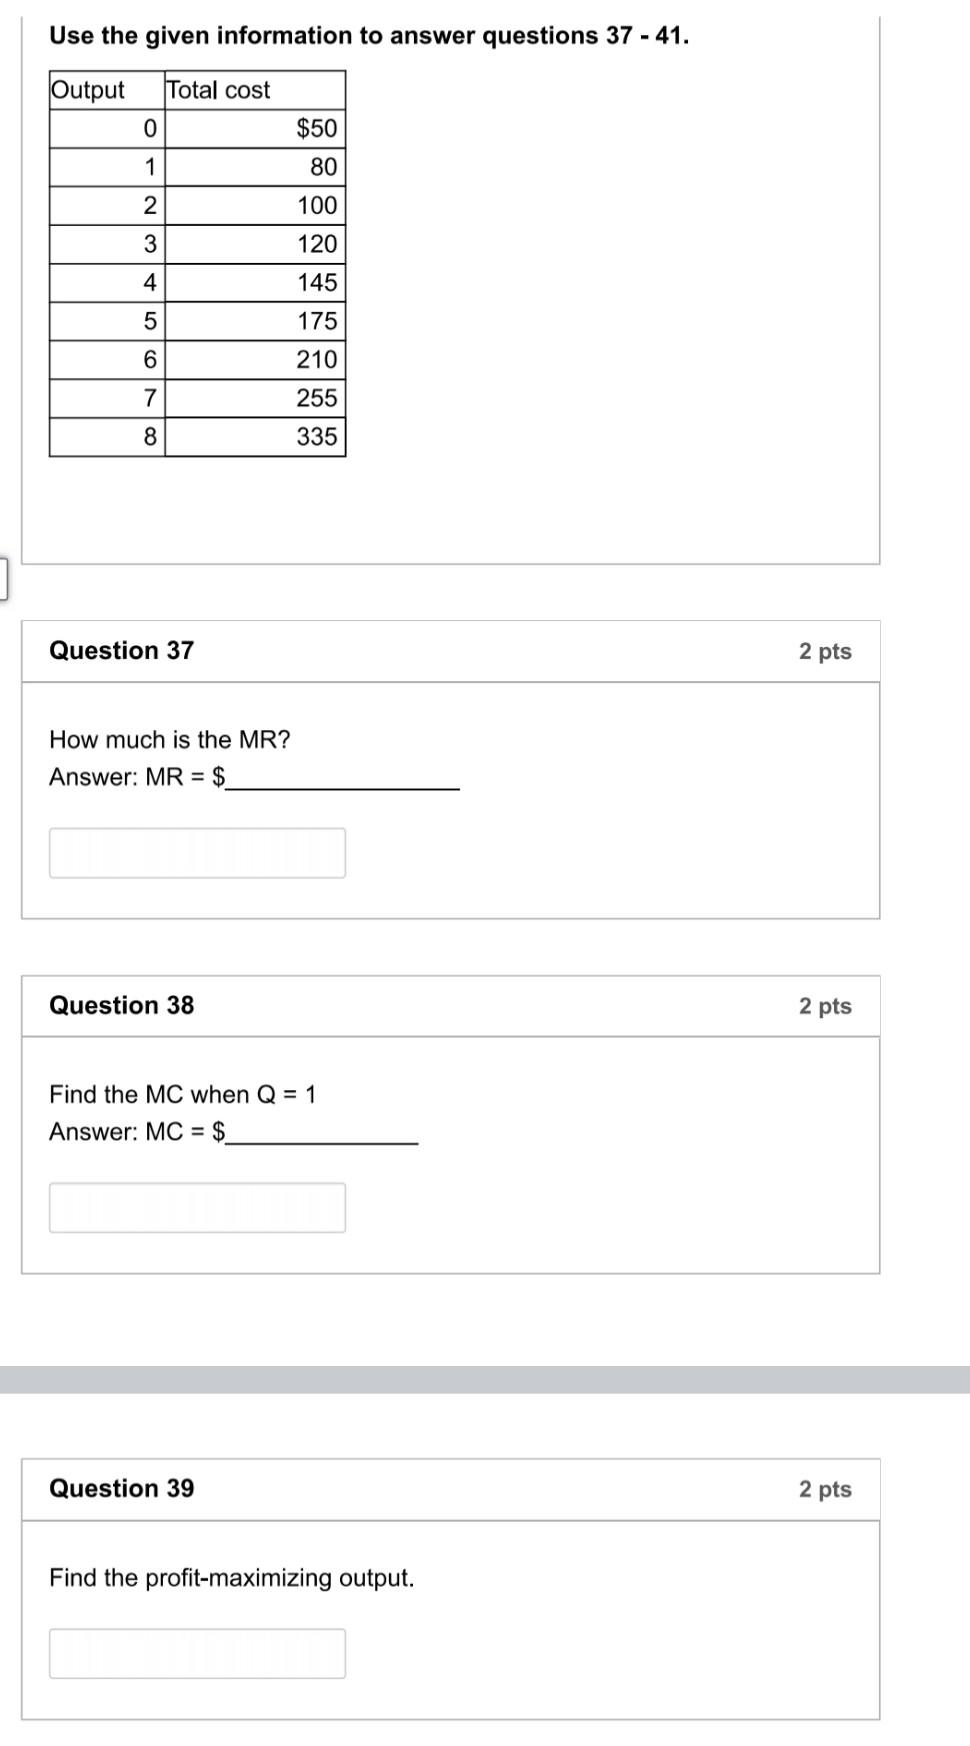Click the 2 pts label for Question 37
This screenshot has height=1746, width=970.
pos(826,650)
